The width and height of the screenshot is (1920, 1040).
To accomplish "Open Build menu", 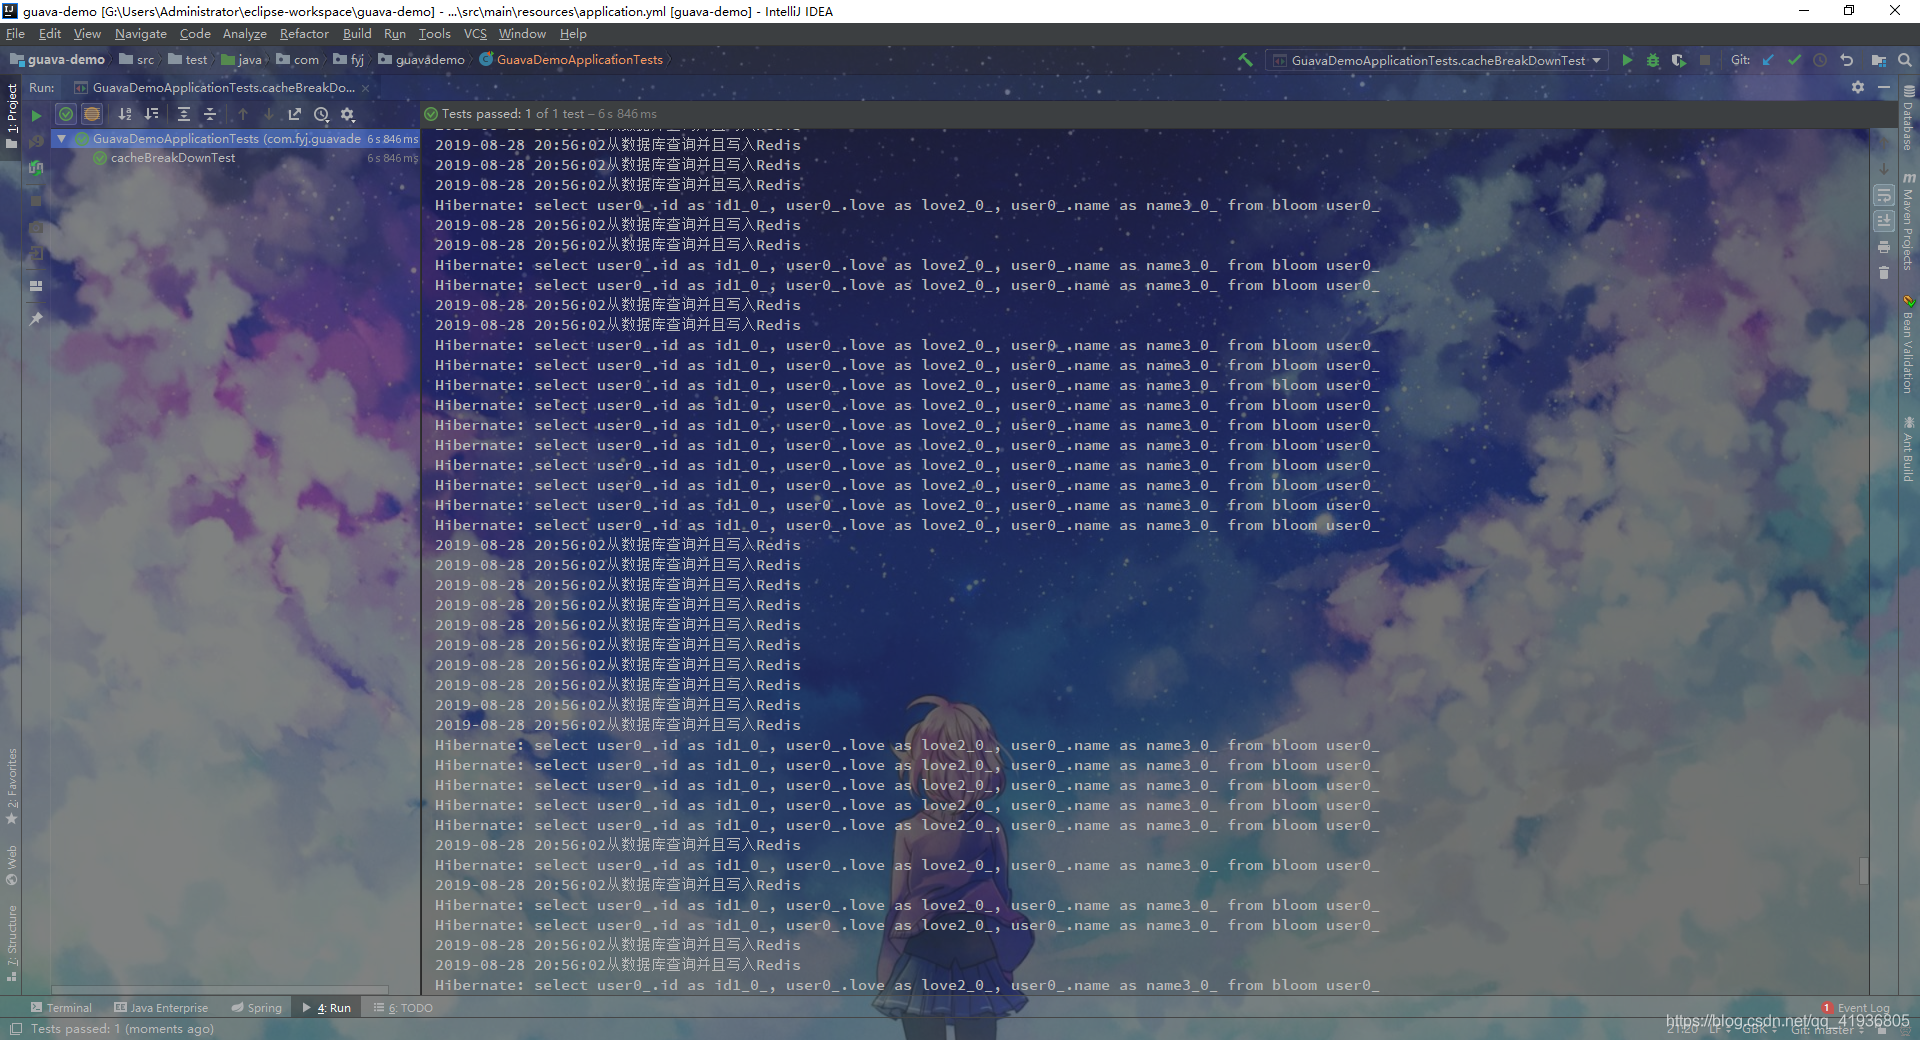I will coord(357,34).
